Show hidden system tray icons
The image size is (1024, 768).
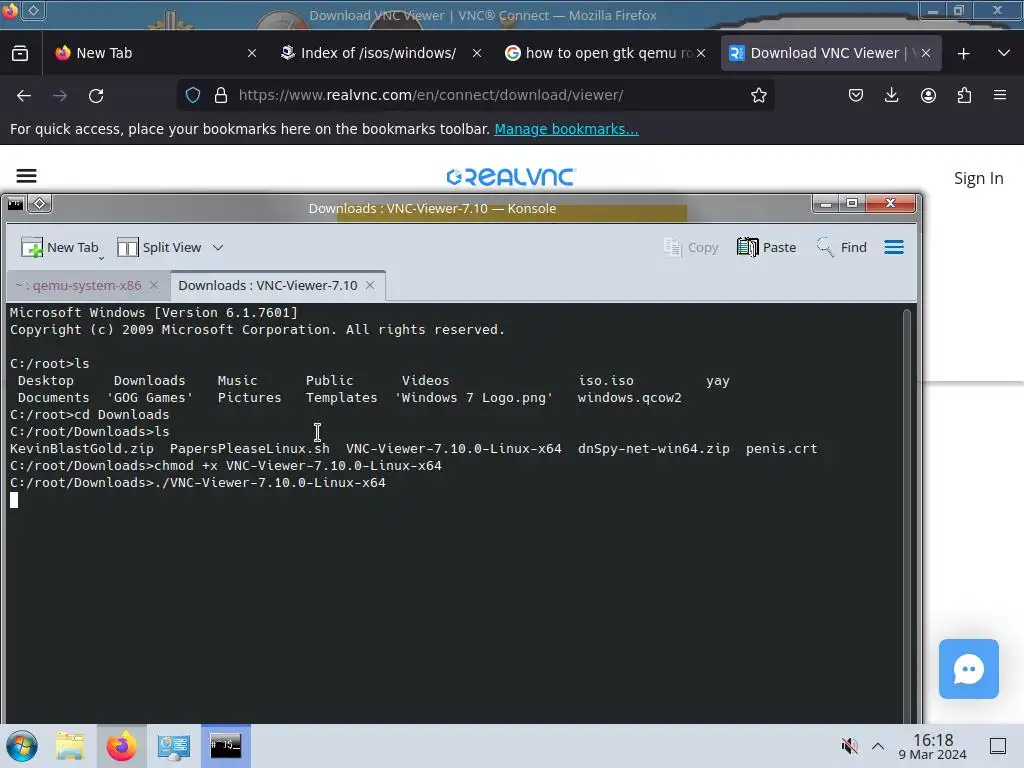tap(878, 746)
